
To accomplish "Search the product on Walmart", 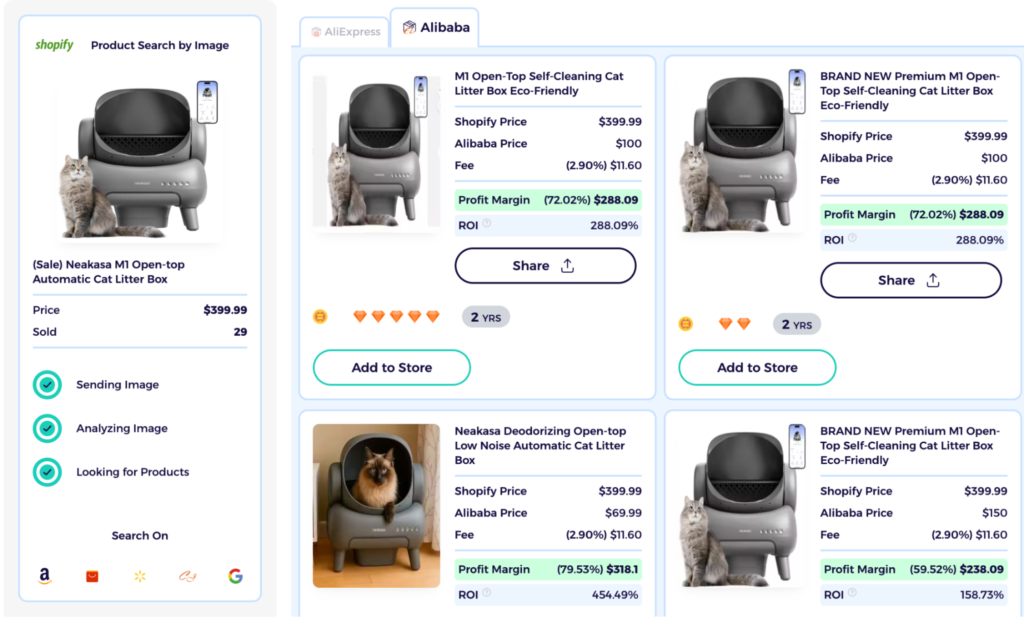I will (x=139, y=576).
